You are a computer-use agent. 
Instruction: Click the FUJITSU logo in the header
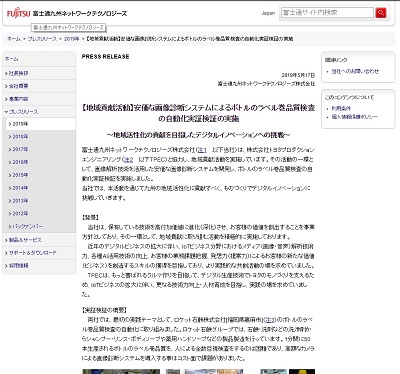(x=18, y=14)
